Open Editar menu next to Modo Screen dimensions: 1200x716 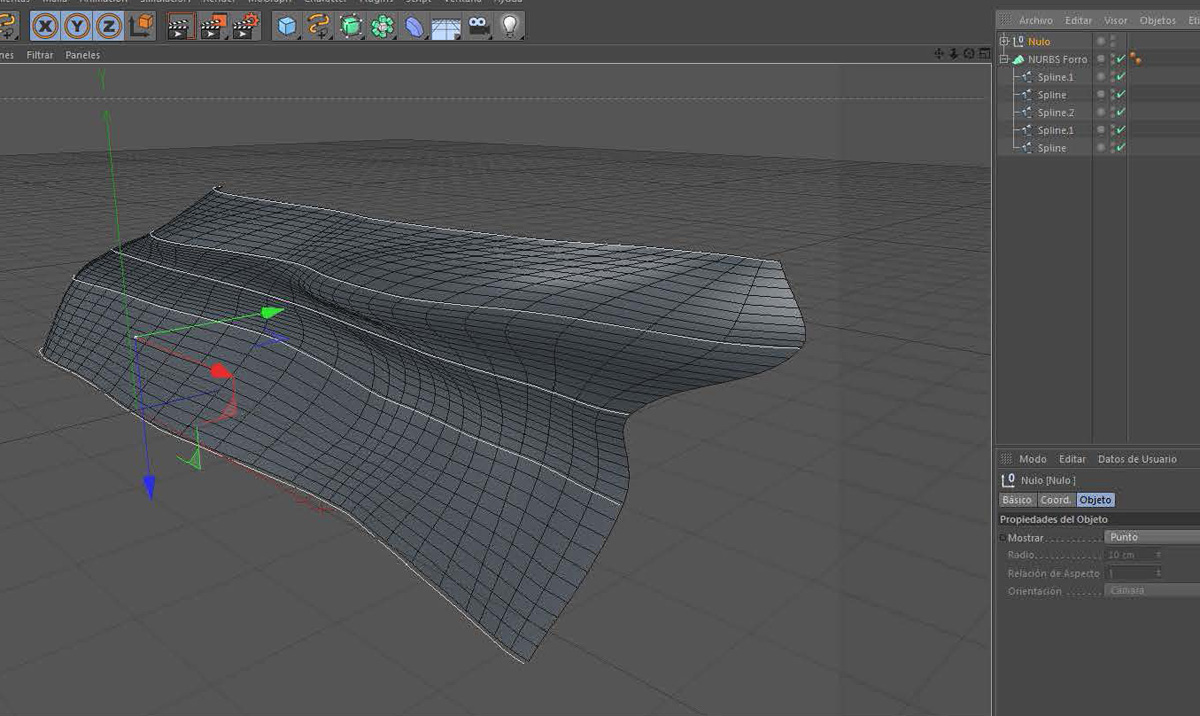coord(1072,459)
